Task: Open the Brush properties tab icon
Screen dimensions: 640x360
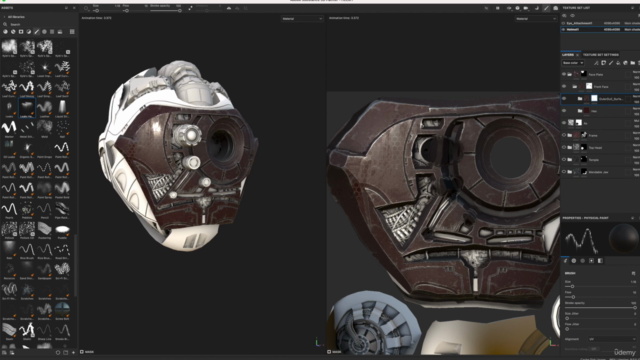Action: [x=565, y=260]
